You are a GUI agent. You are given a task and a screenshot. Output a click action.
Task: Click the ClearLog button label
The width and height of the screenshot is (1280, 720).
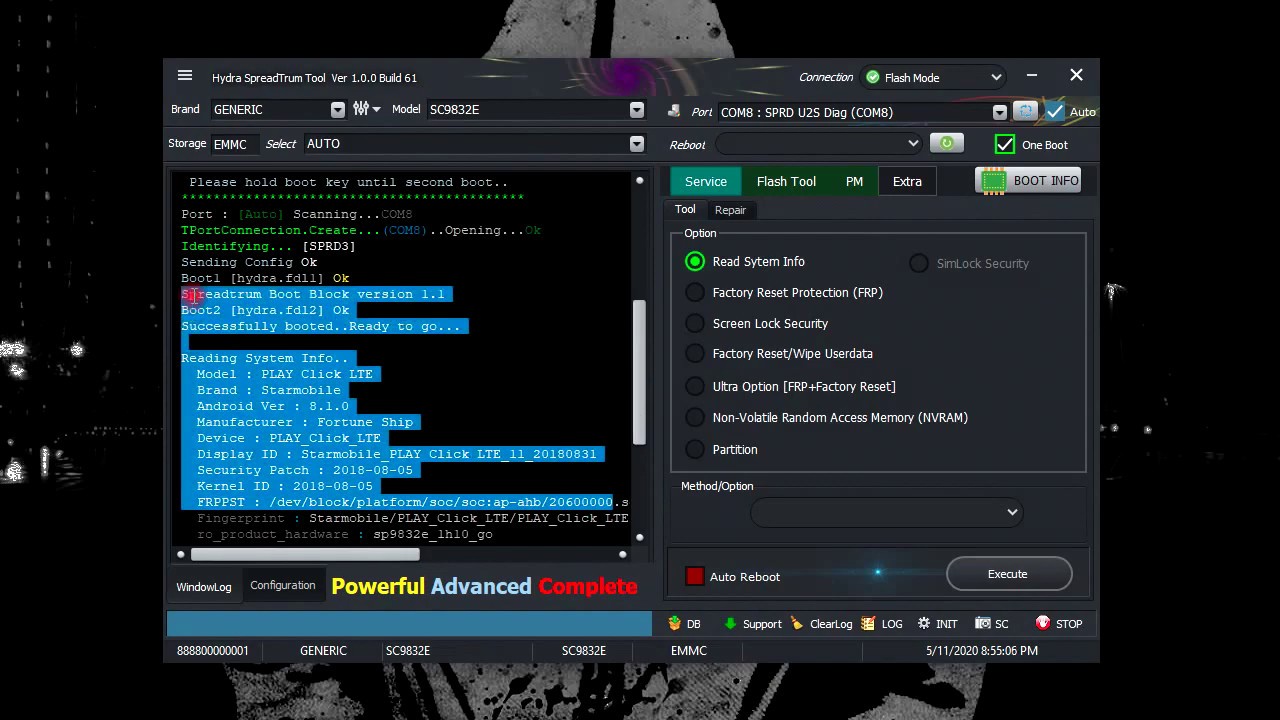(x=831, y=624)
